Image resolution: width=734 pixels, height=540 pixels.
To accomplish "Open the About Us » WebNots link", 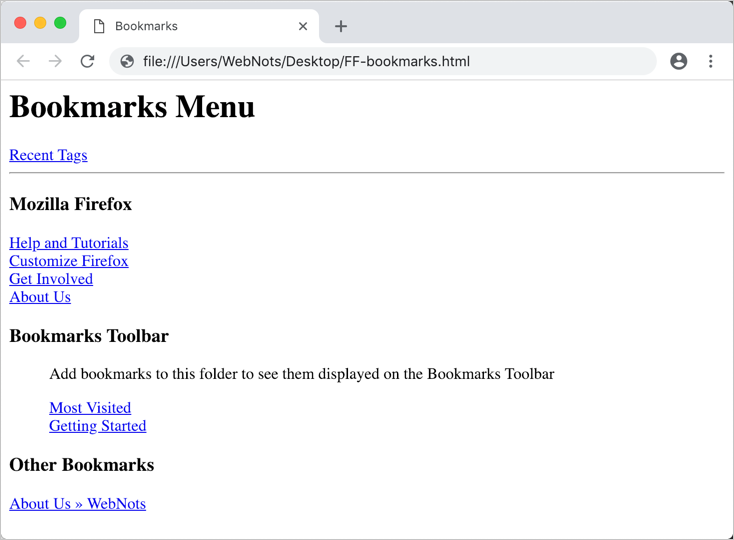I will [x=77, y=504].
